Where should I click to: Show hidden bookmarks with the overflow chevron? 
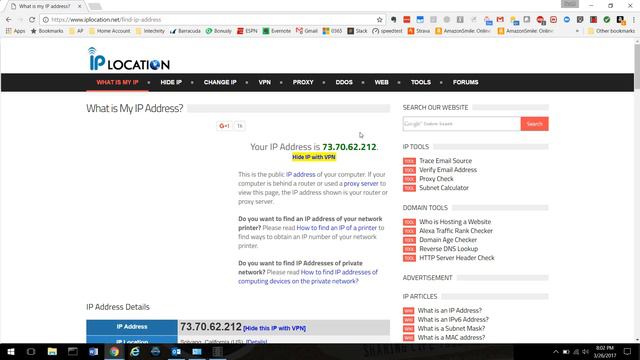[x=577, y=31]
